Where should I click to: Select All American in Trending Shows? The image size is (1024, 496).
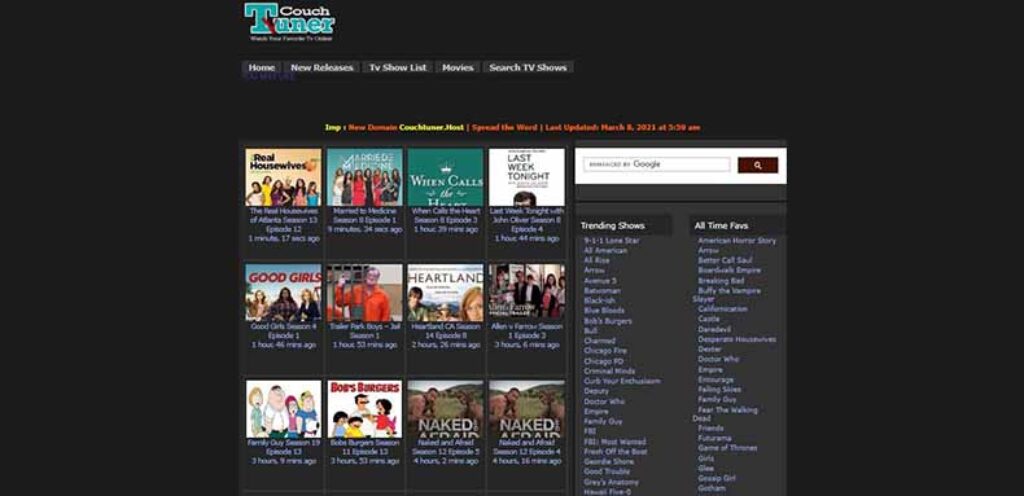[x=605, y=251]
